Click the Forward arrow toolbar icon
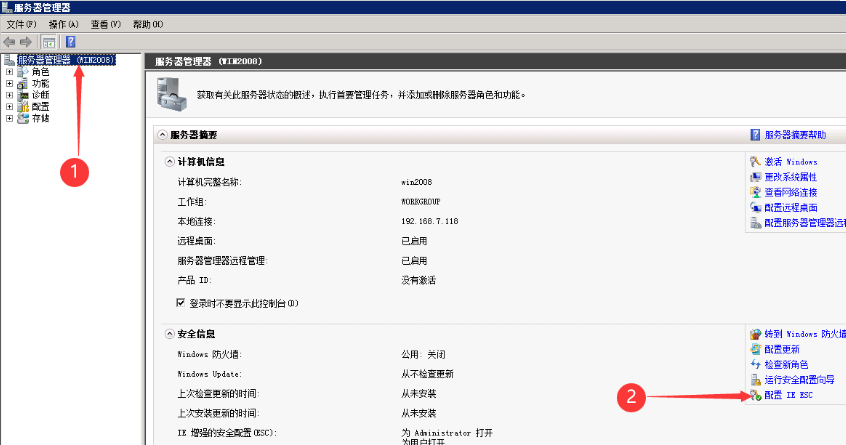Screen dimensions: 846x445 click(x=26, y=42)
